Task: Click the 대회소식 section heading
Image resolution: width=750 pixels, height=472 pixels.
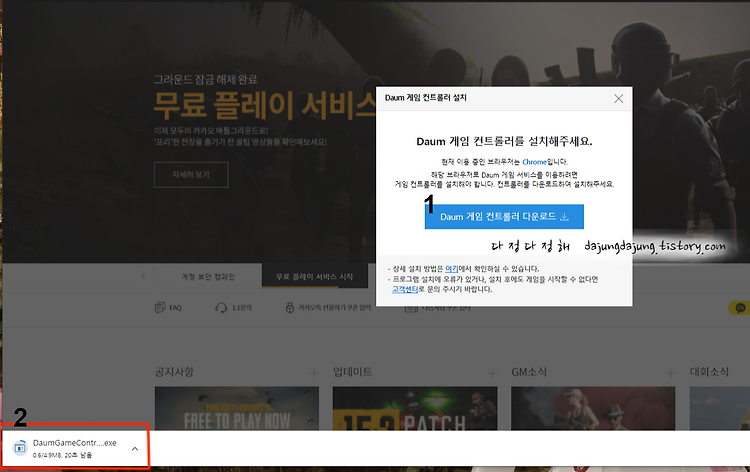Action: coord(709,372)
